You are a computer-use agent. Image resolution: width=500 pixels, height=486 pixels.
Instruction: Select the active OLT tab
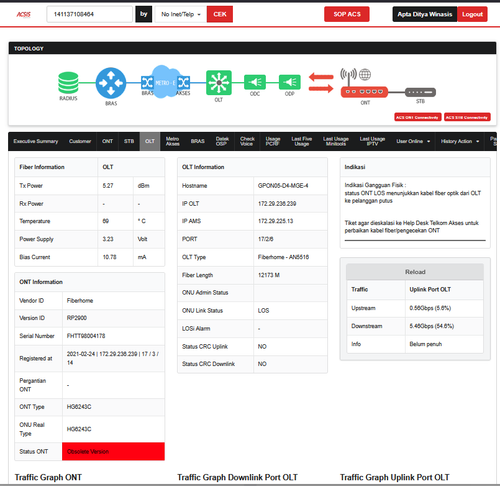[x=150, y=141]
